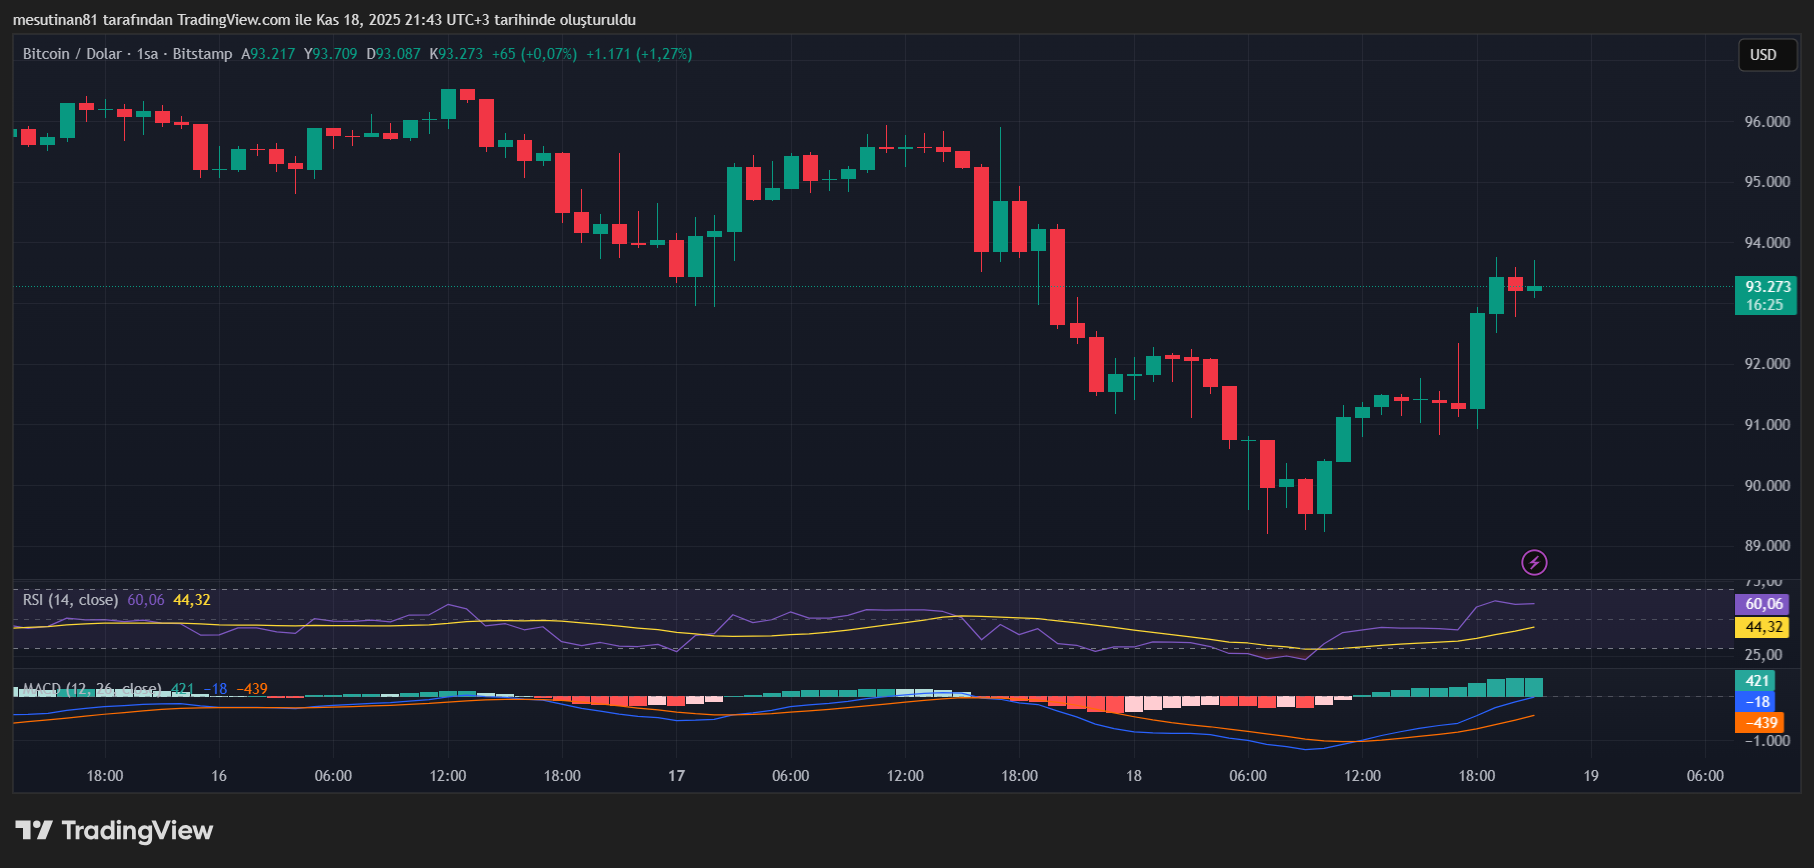Open the USD currency selector

(1763, 55)
